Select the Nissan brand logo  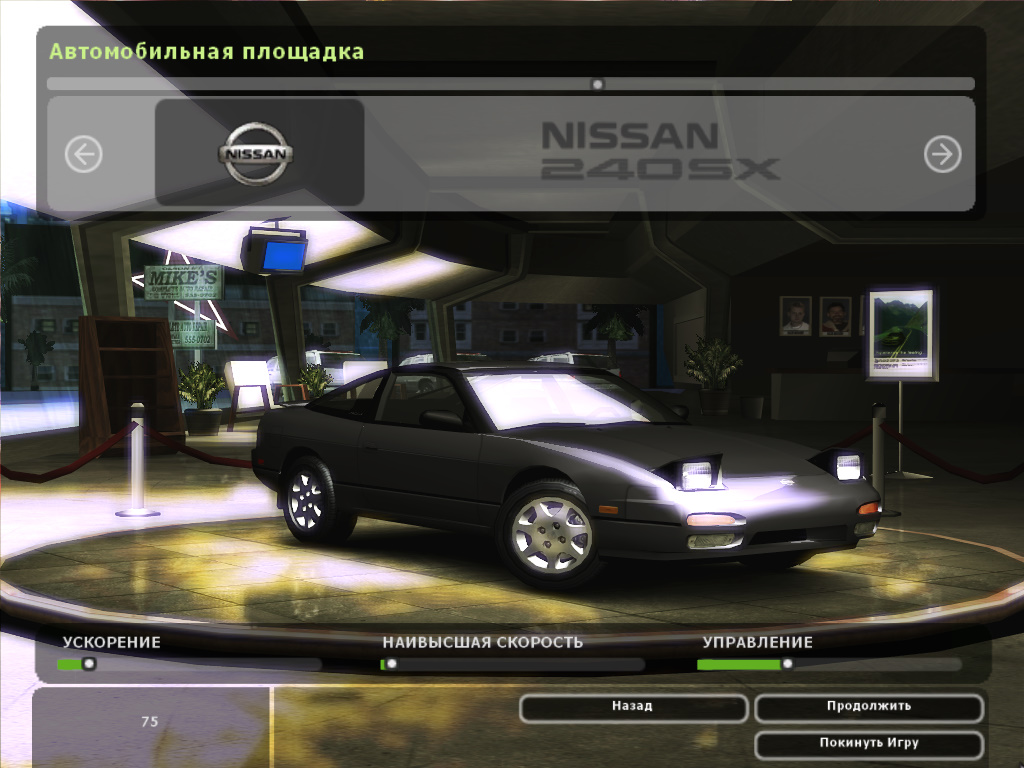pos(255,153)
